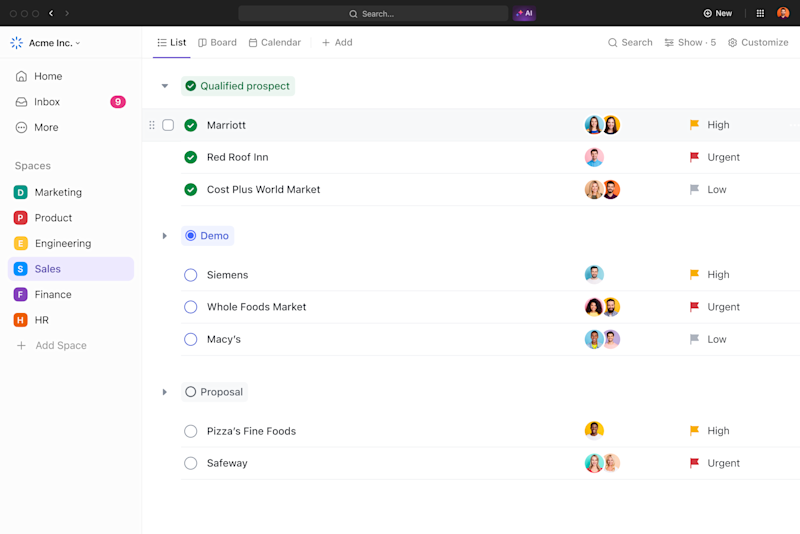The width and height of the screenshot is (800, 534).
Task: Click the drag handle on Marriott row
Action: (x=152, y=125)
